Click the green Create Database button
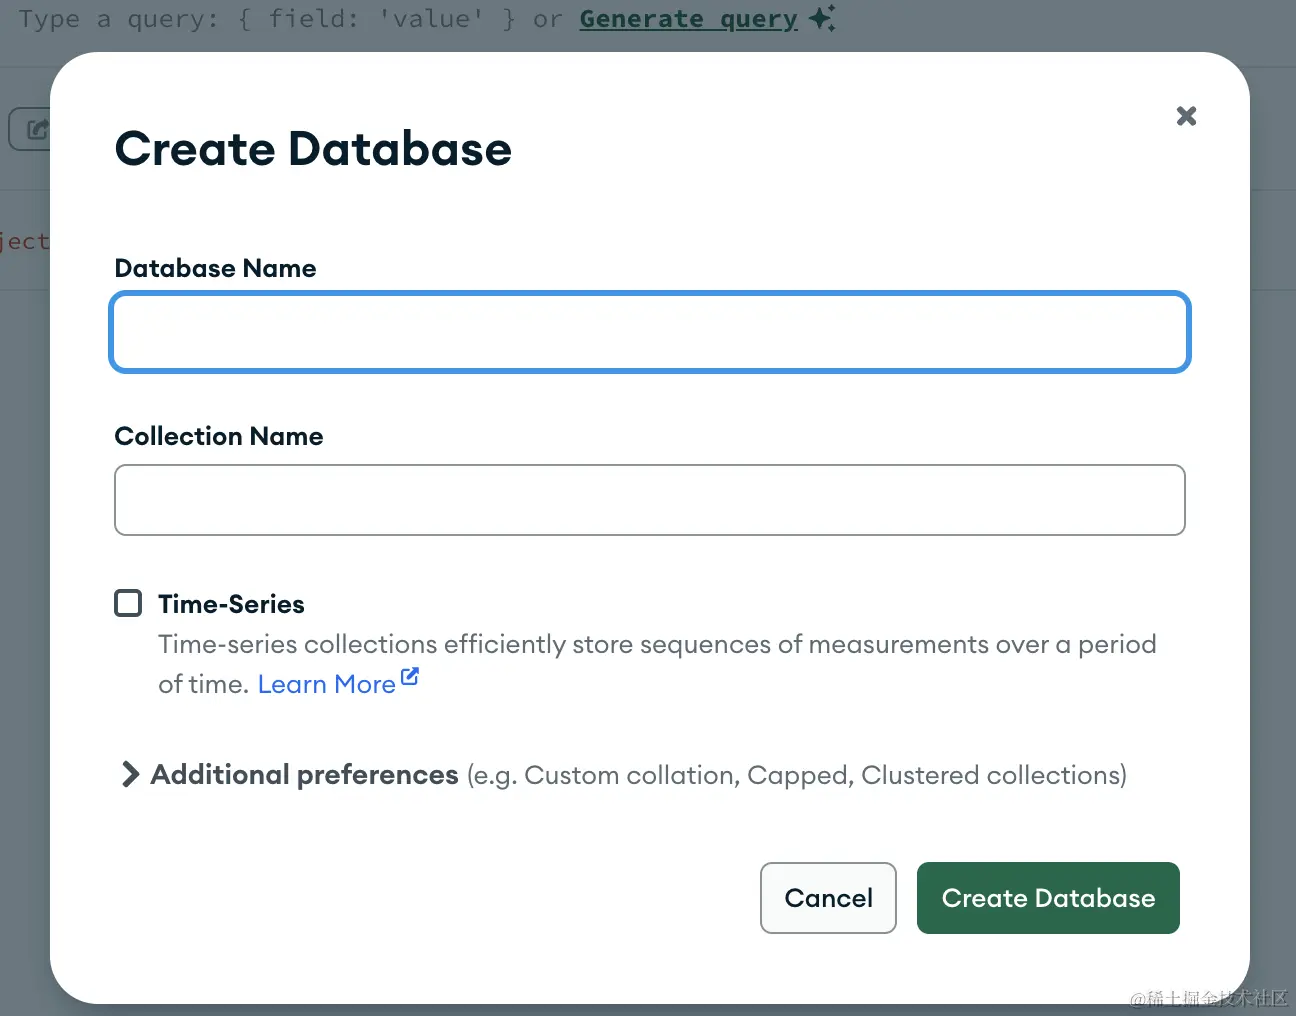The width and height of the screenshot is (1296, 1016). click(x=1048, y=898)
